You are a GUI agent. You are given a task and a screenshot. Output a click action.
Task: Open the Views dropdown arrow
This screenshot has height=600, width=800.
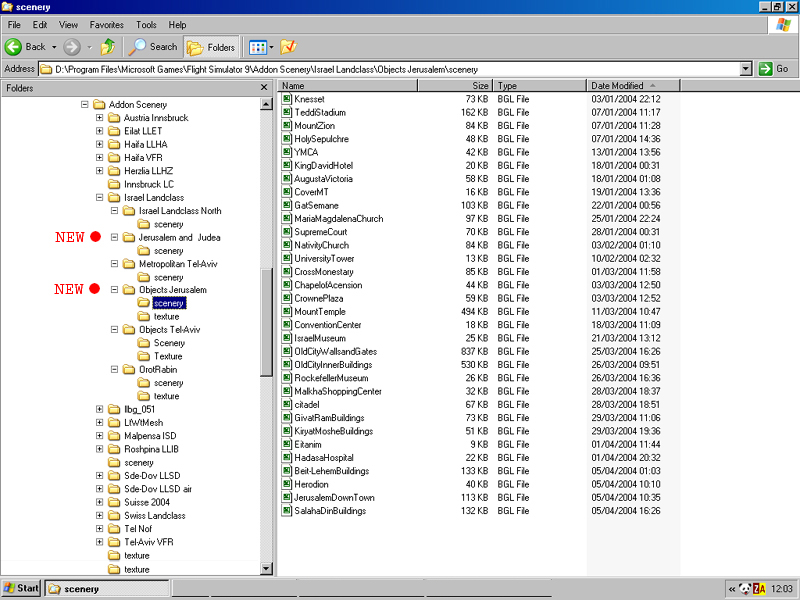coord(271,47)
